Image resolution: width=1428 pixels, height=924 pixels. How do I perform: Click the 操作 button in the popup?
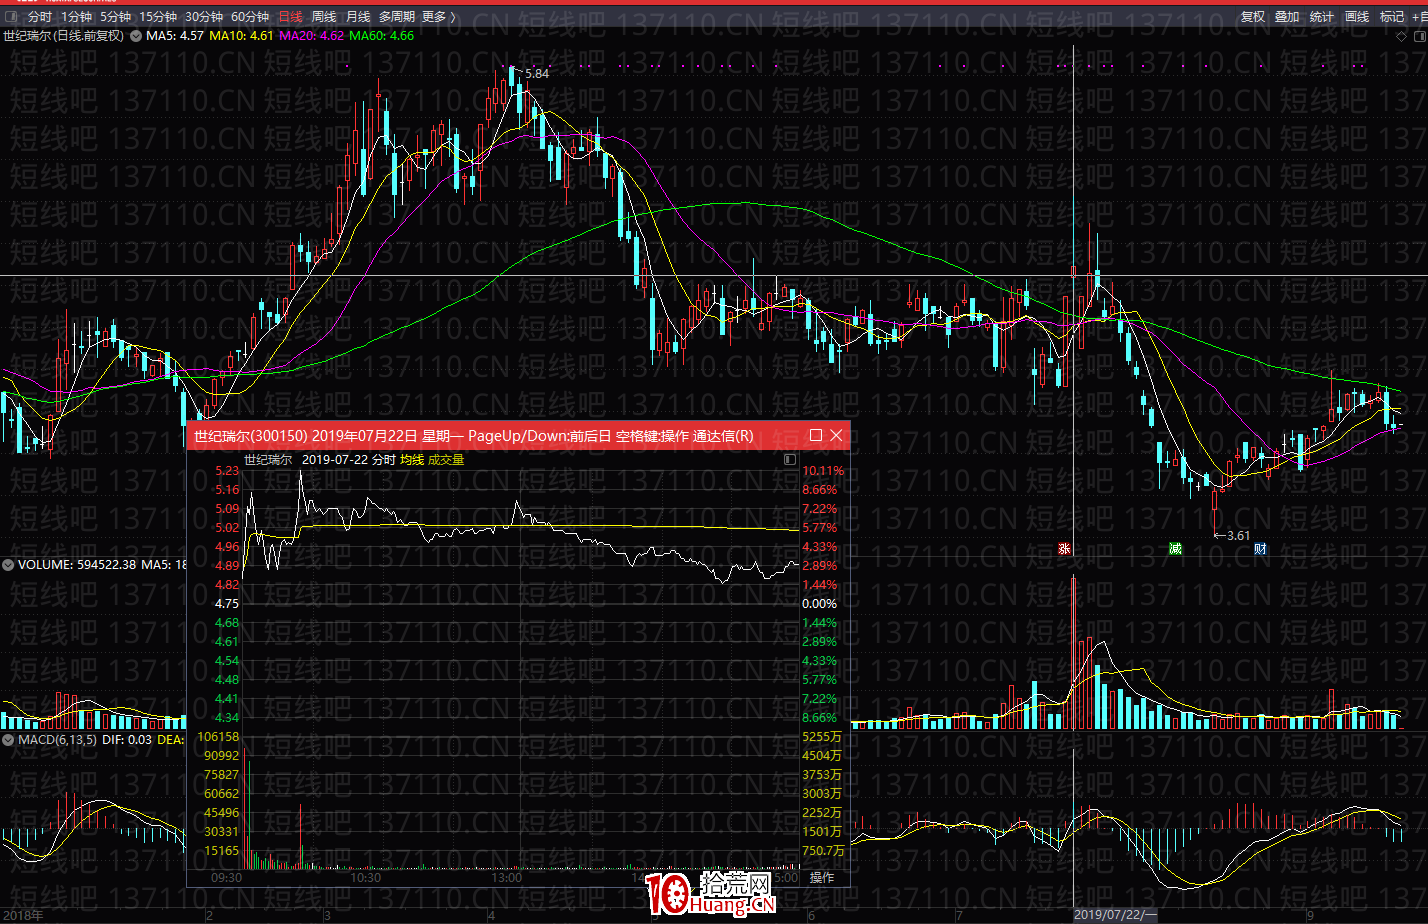click(x=822, y=878)
